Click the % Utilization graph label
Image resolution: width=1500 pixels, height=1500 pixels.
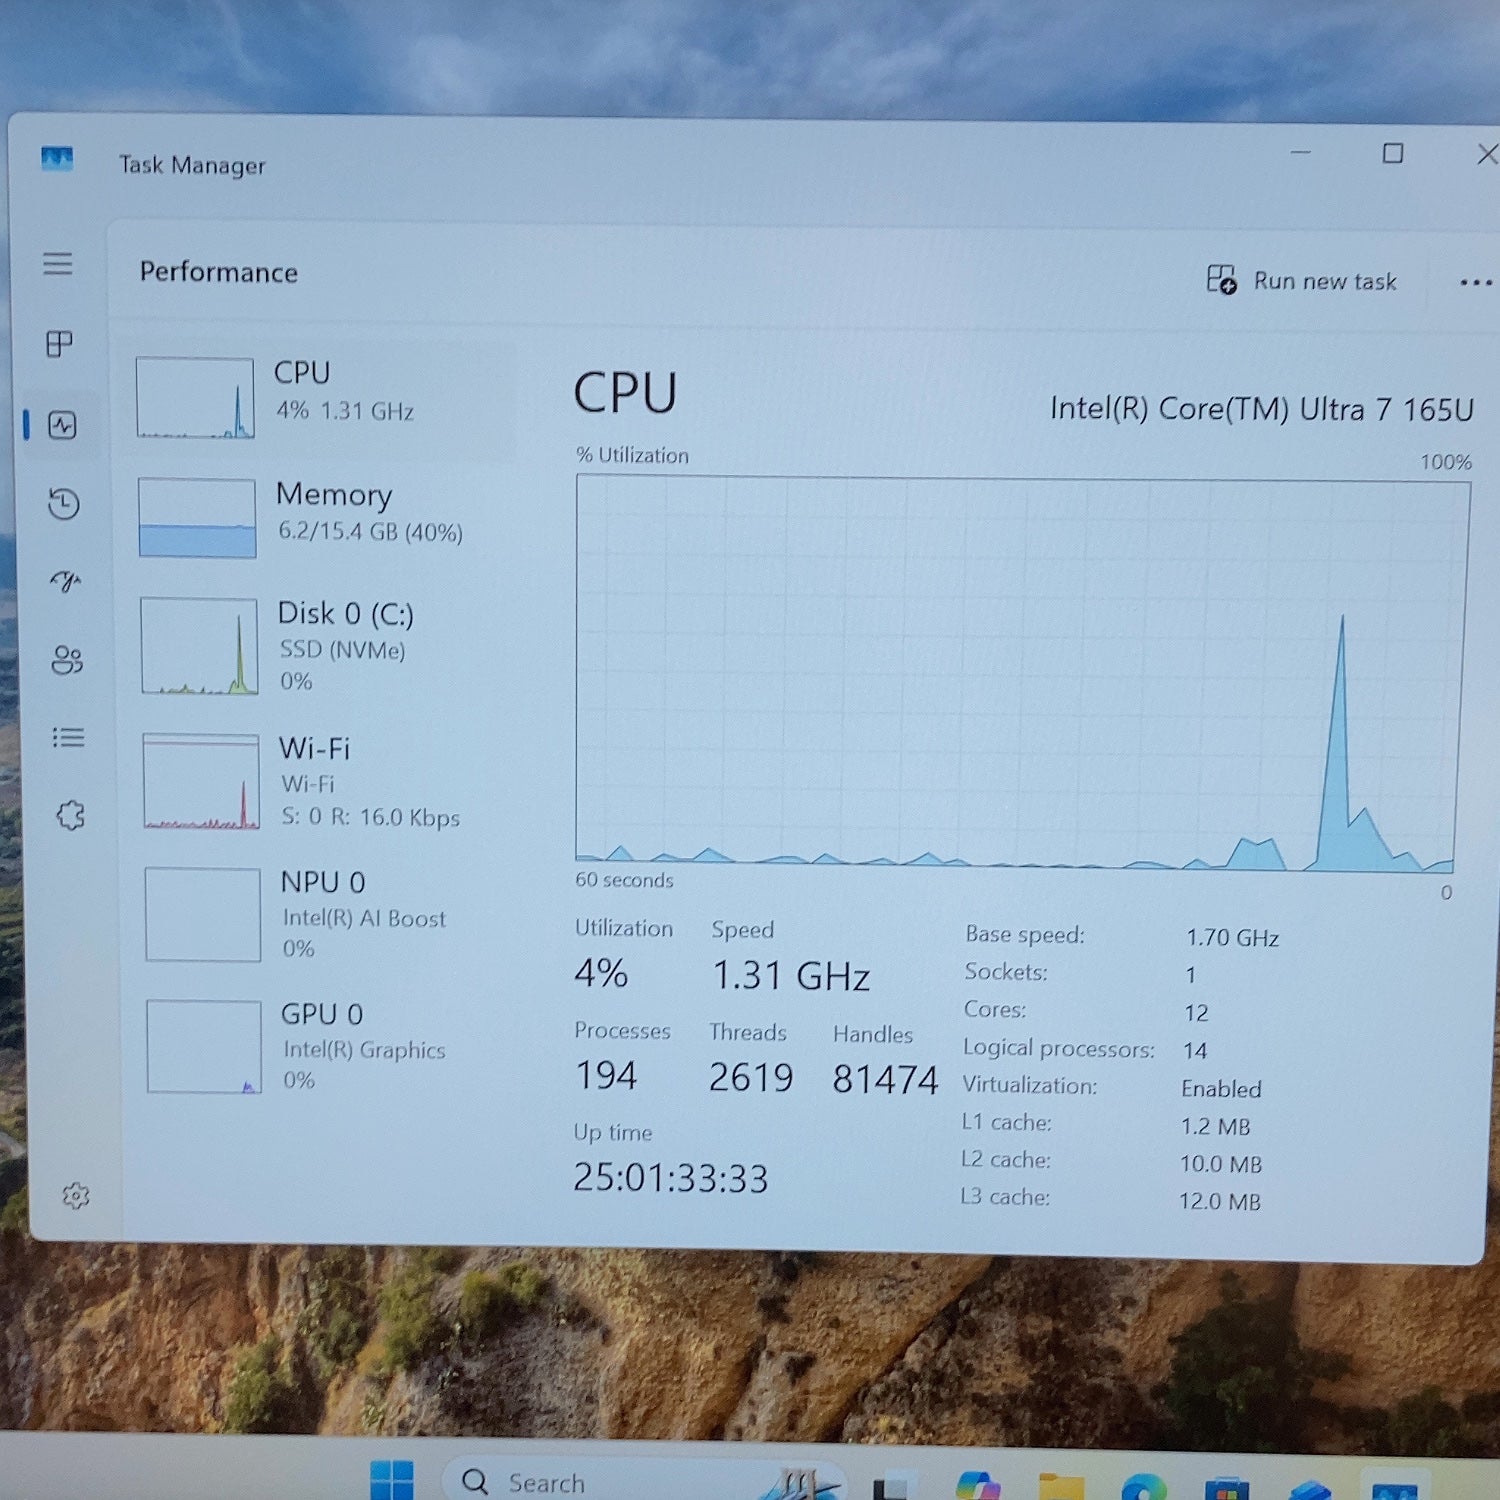632,455
